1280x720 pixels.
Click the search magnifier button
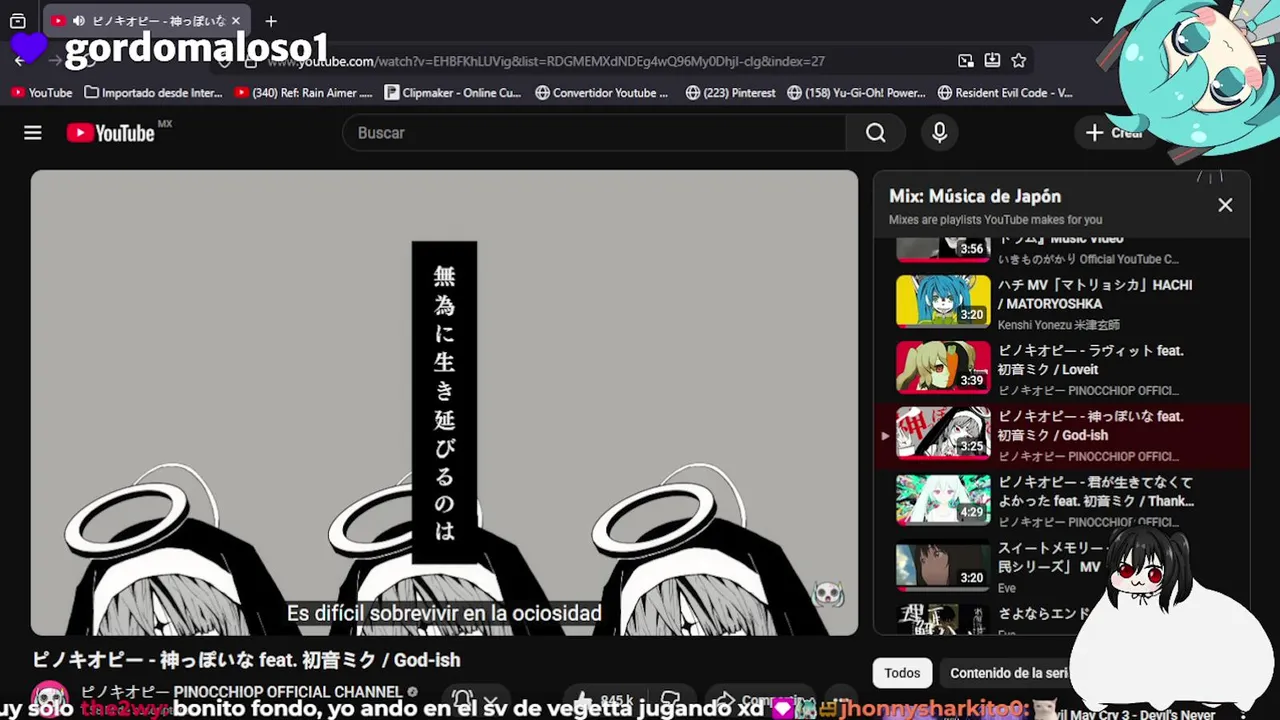coord(876,133)
